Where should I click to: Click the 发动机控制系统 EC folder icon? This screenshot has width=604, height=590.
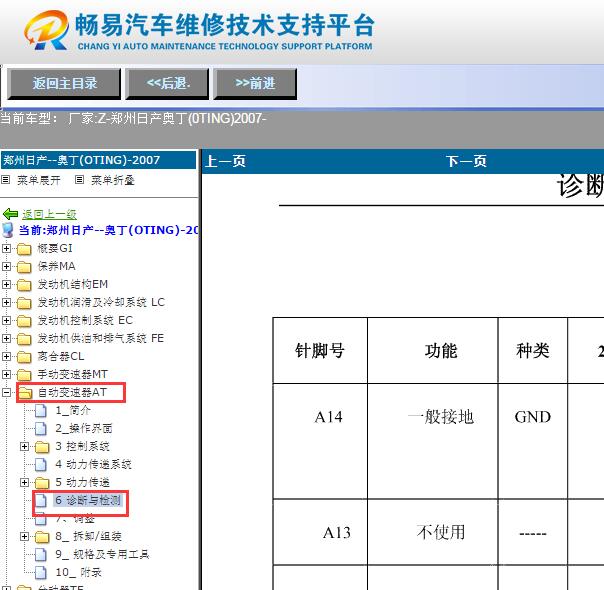click(24, 320)
